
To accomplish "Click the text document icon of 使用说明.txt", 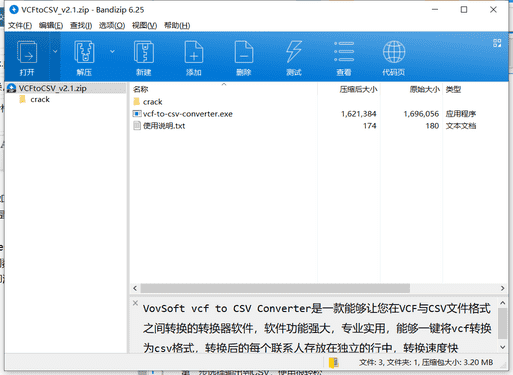I will coord(137,126).
